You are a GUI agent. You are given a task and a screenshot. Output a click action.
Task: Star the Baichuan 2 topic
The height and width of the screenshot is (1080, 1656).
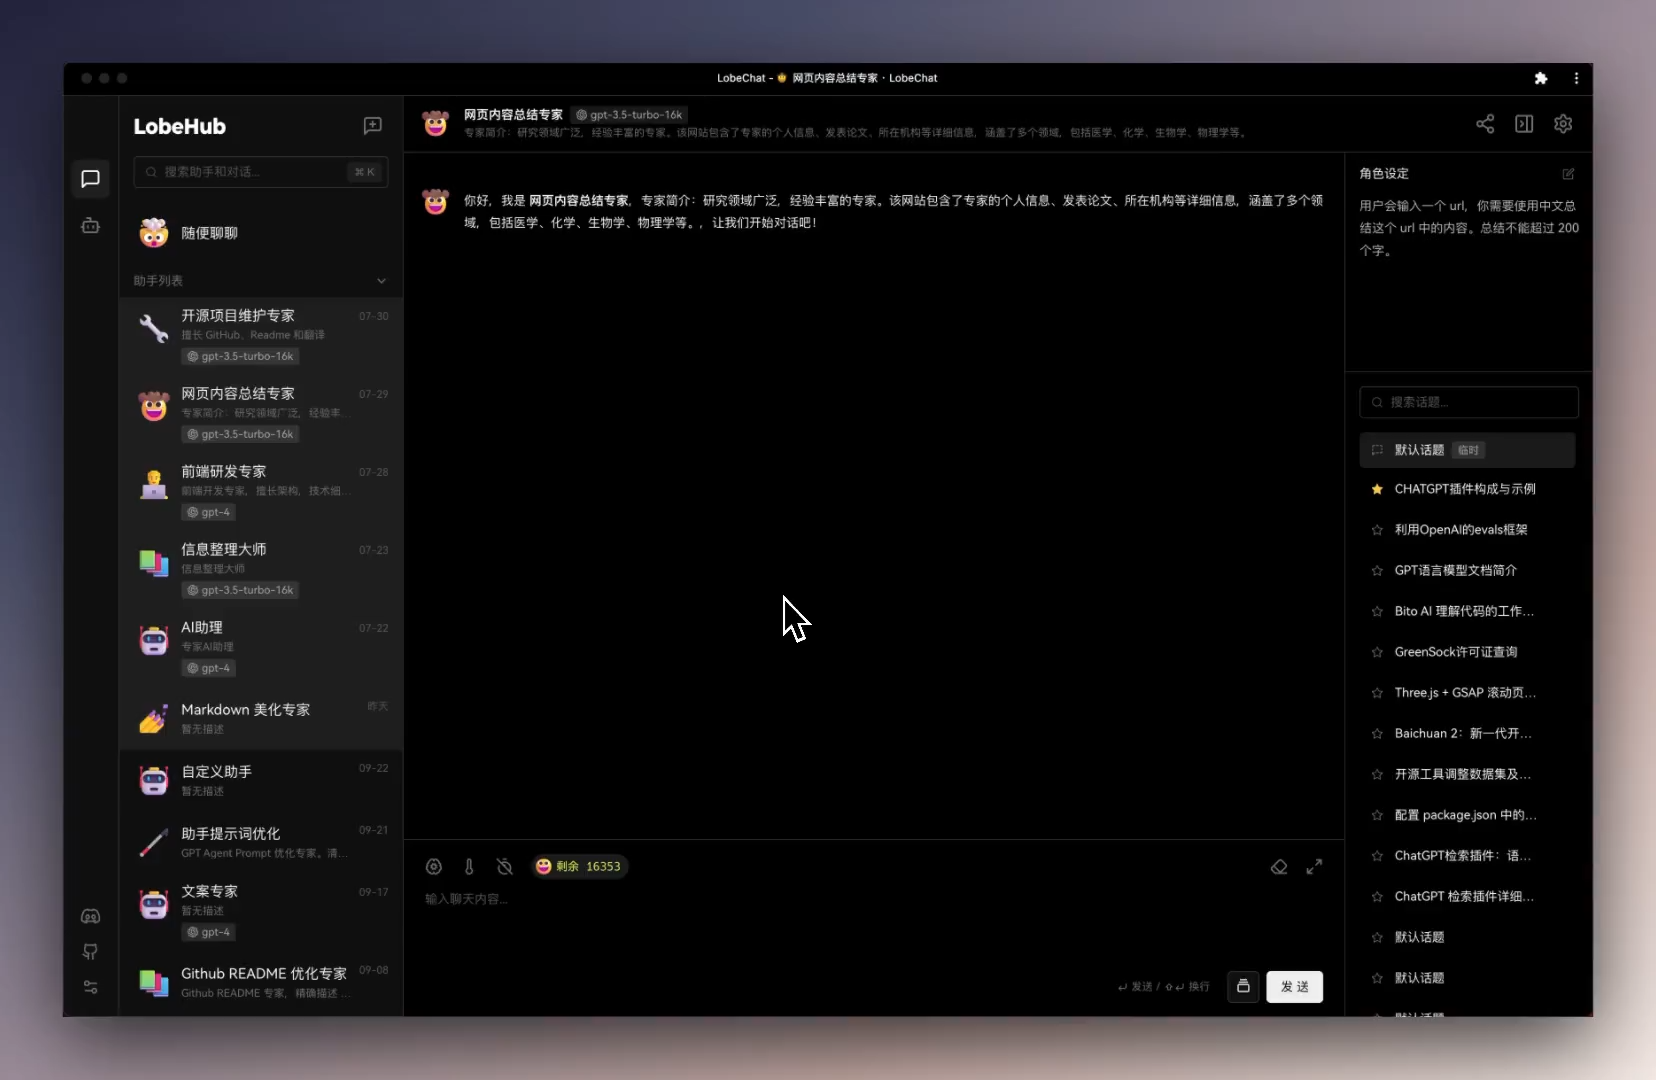pos(1377,734)
